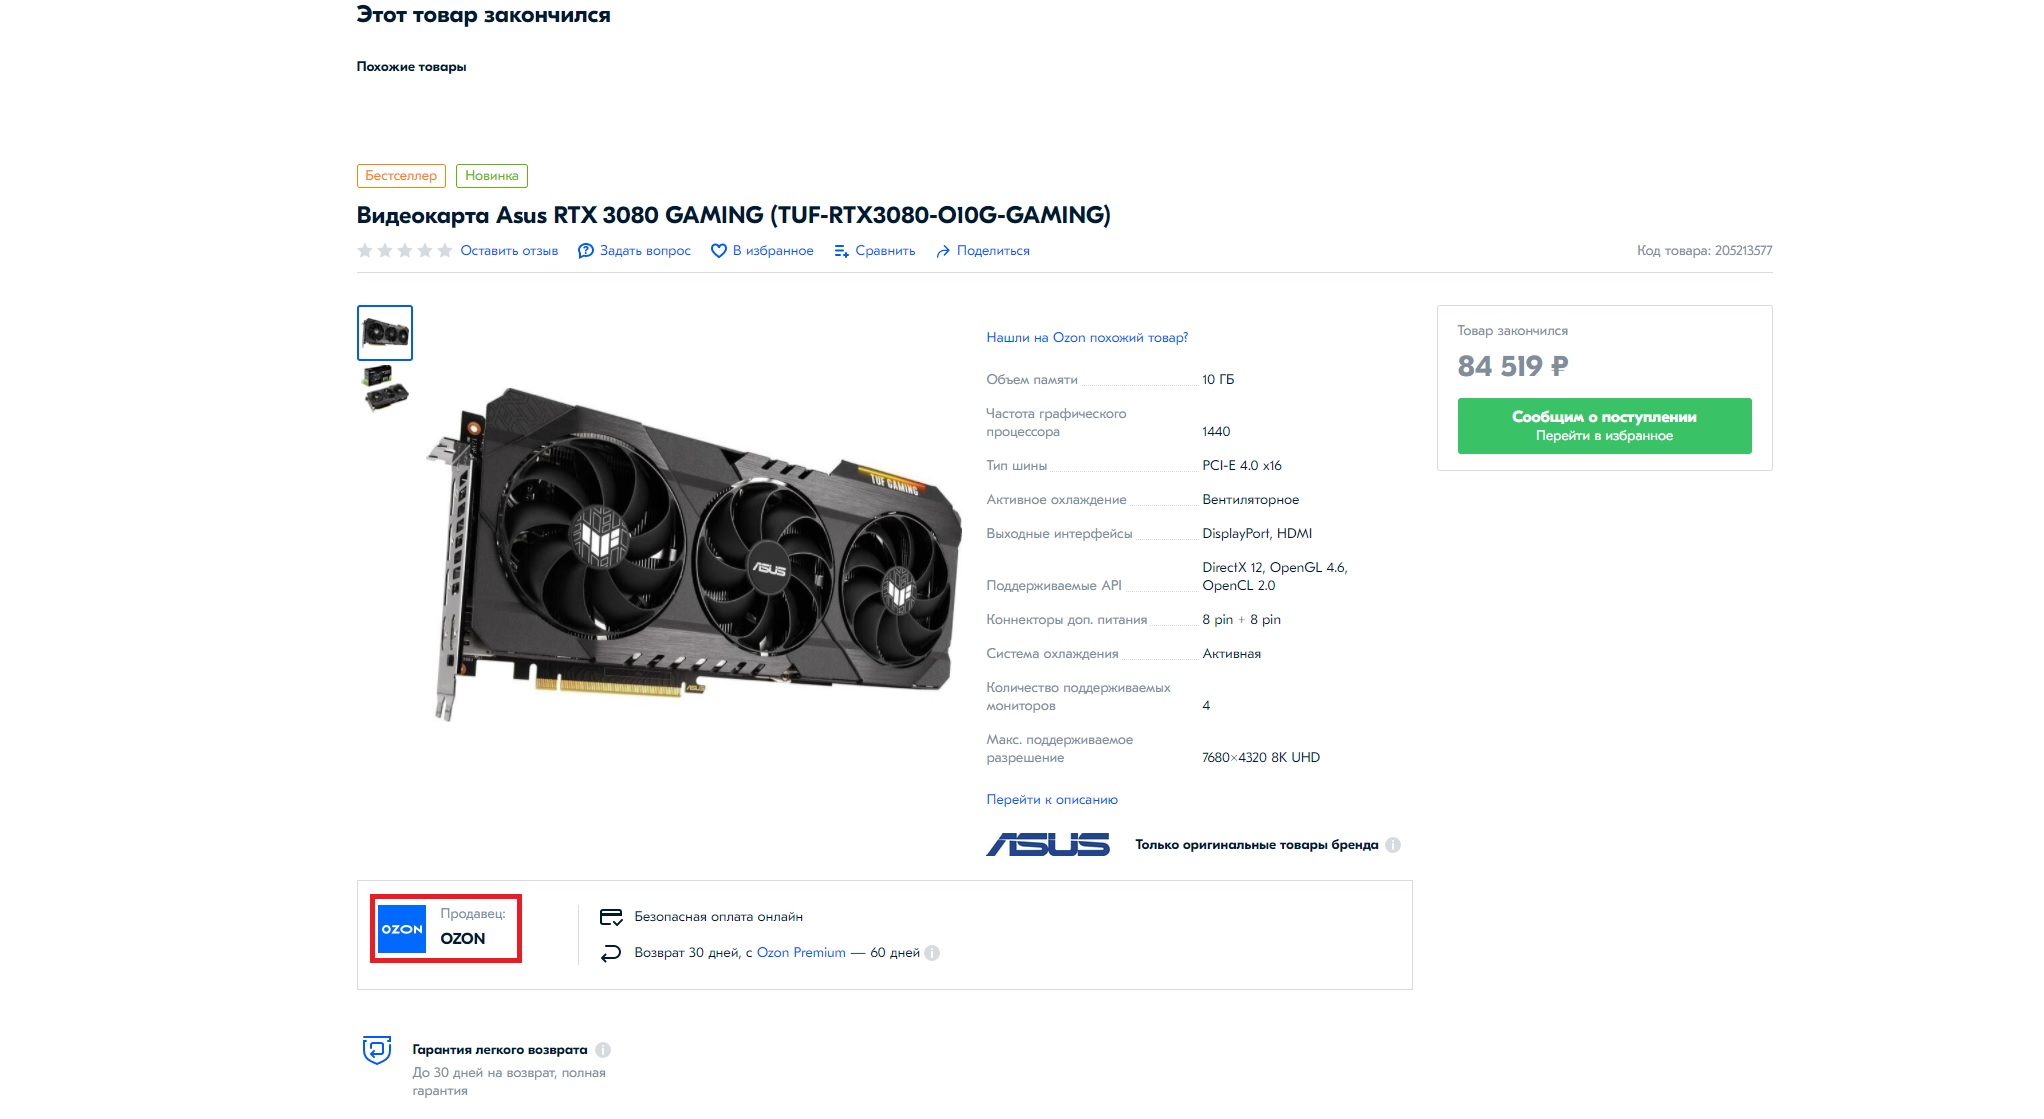2044x1119 pixels.
Task: Open the 'Оставить отзыв' link
Action: 509,251
